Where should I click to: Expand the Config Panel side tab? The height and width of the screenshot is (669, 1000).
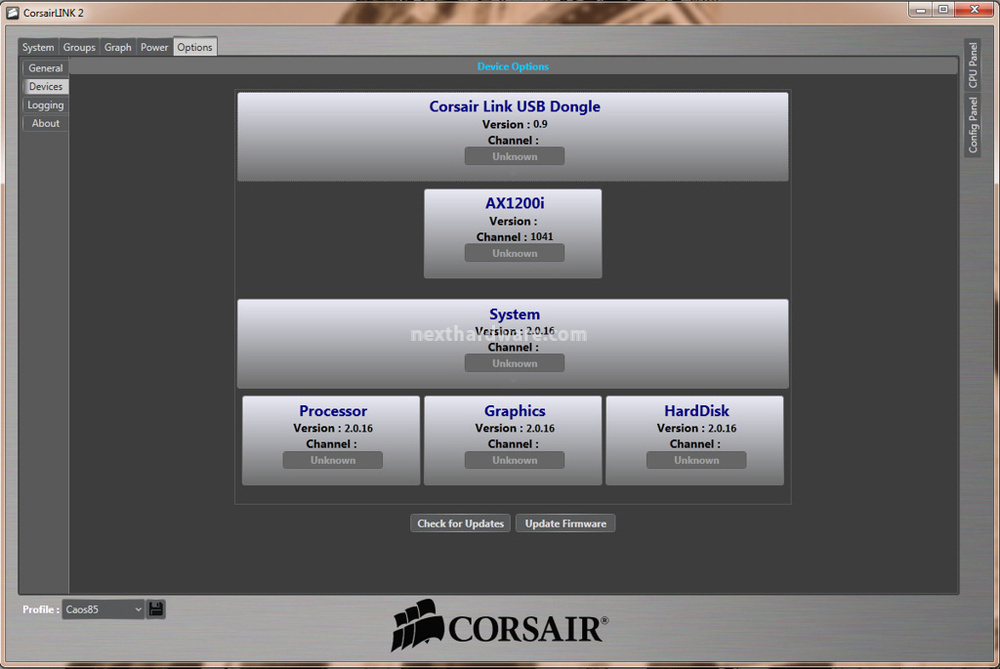click(x=973, y=125)
